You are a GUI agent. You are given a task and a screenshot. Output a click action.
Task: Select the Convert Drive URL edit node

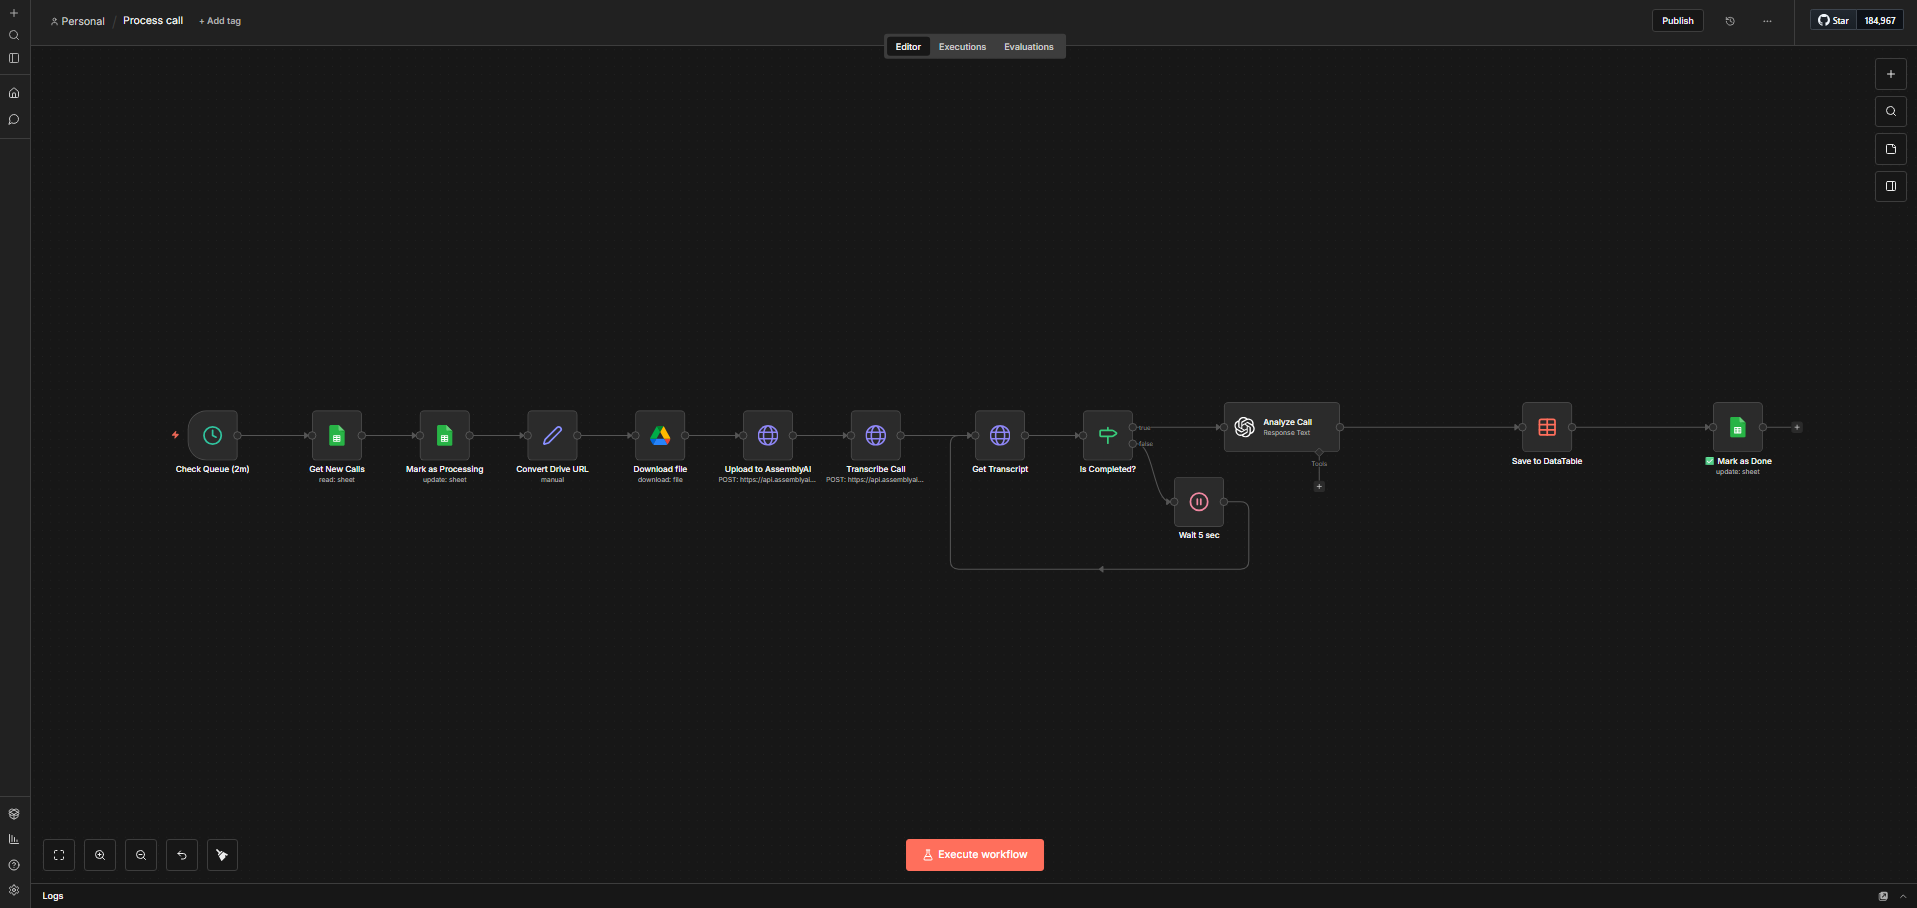(552, 435)
